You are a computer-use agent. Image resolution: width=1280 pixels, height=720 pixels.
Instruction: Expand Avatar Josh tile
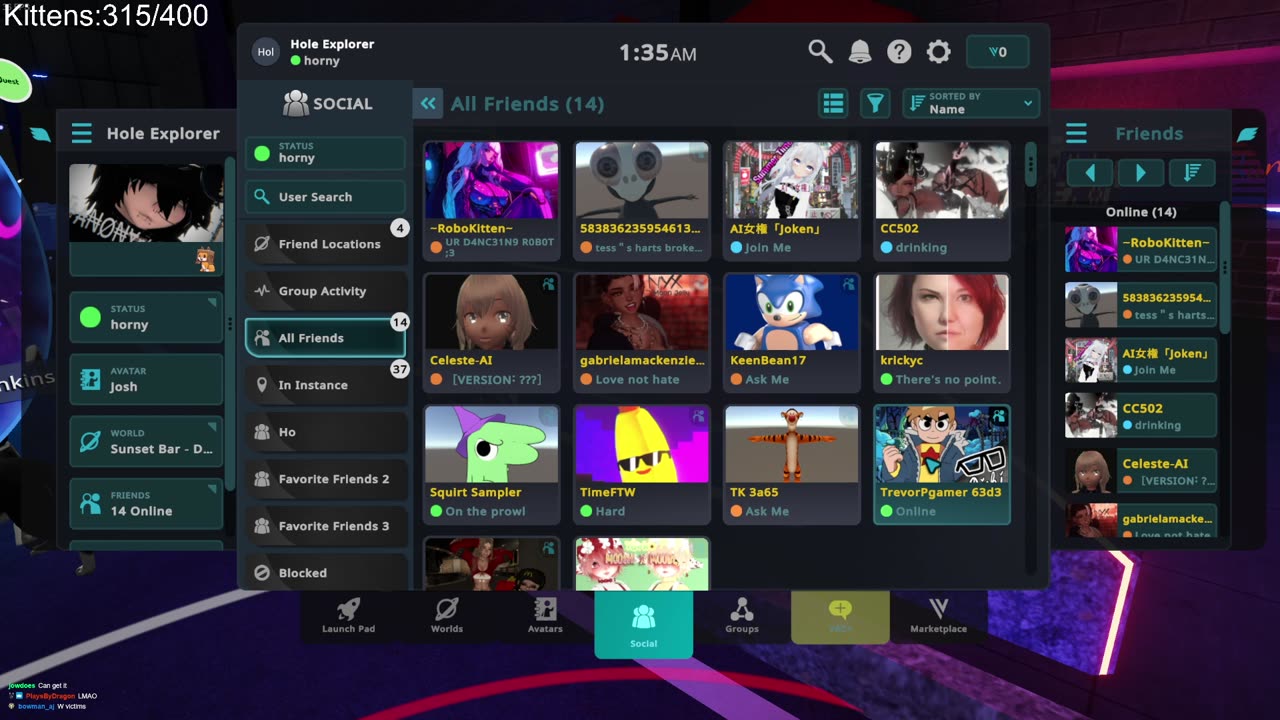pyautogui.click(x=146, y=379)
